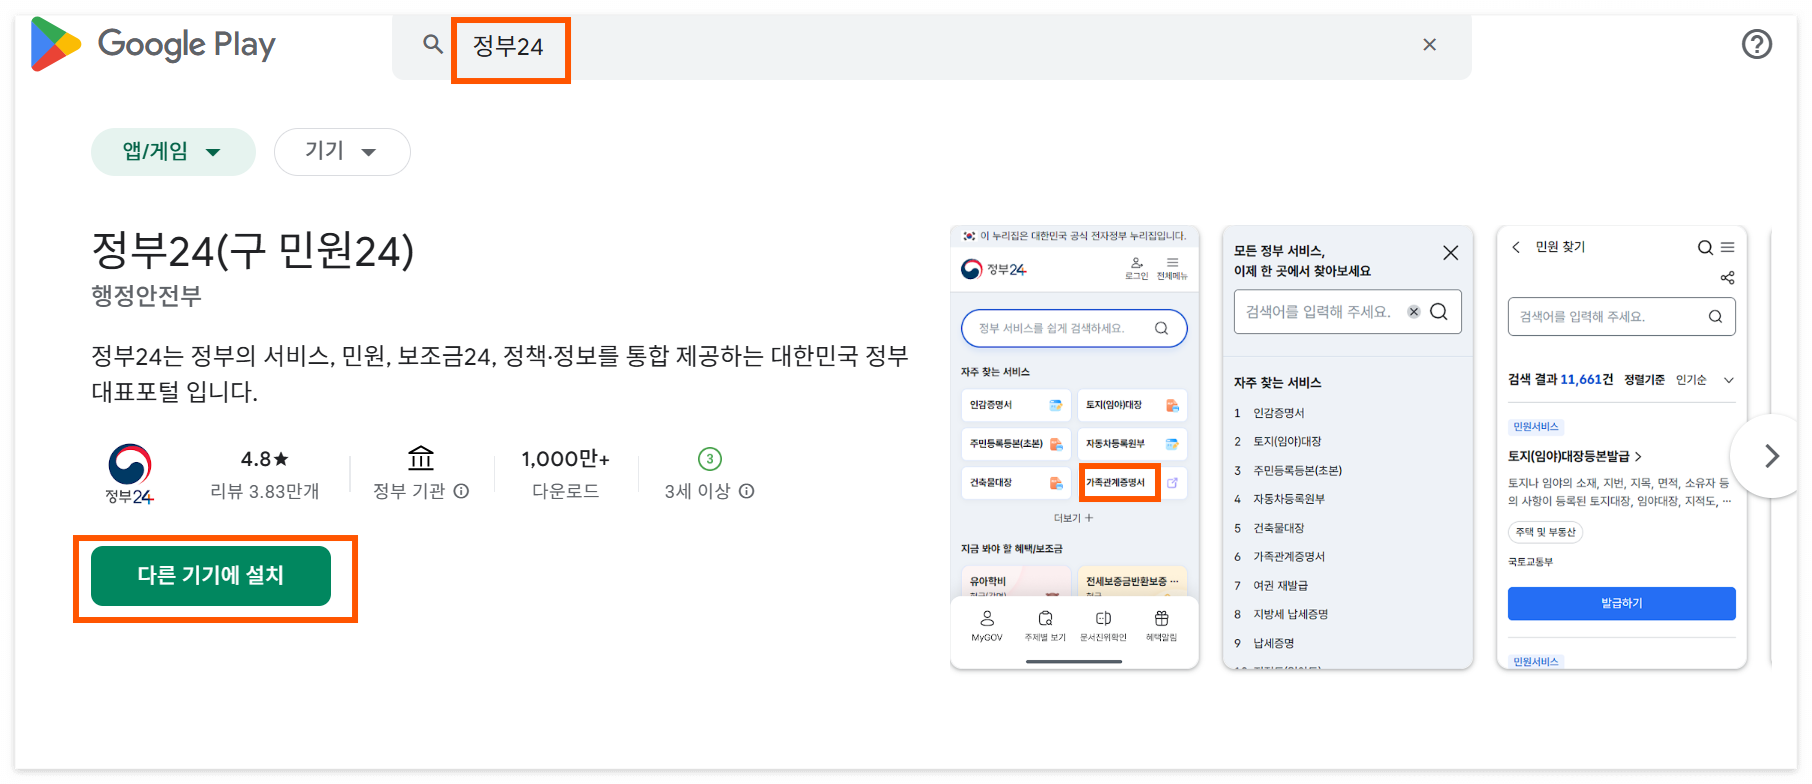Open info icon next to 정부 기관
Viewport: 1812px width, 784px height.
pos(461,491)
